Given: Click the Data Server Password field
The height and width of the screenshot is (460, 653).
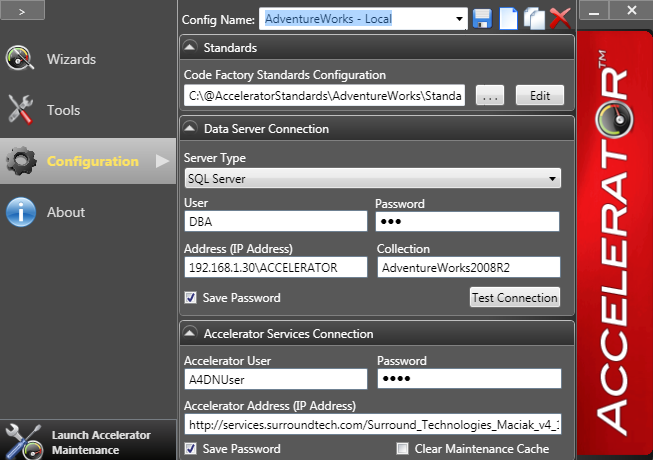Looking at the screenshot, I should click(x=467, y=221).
